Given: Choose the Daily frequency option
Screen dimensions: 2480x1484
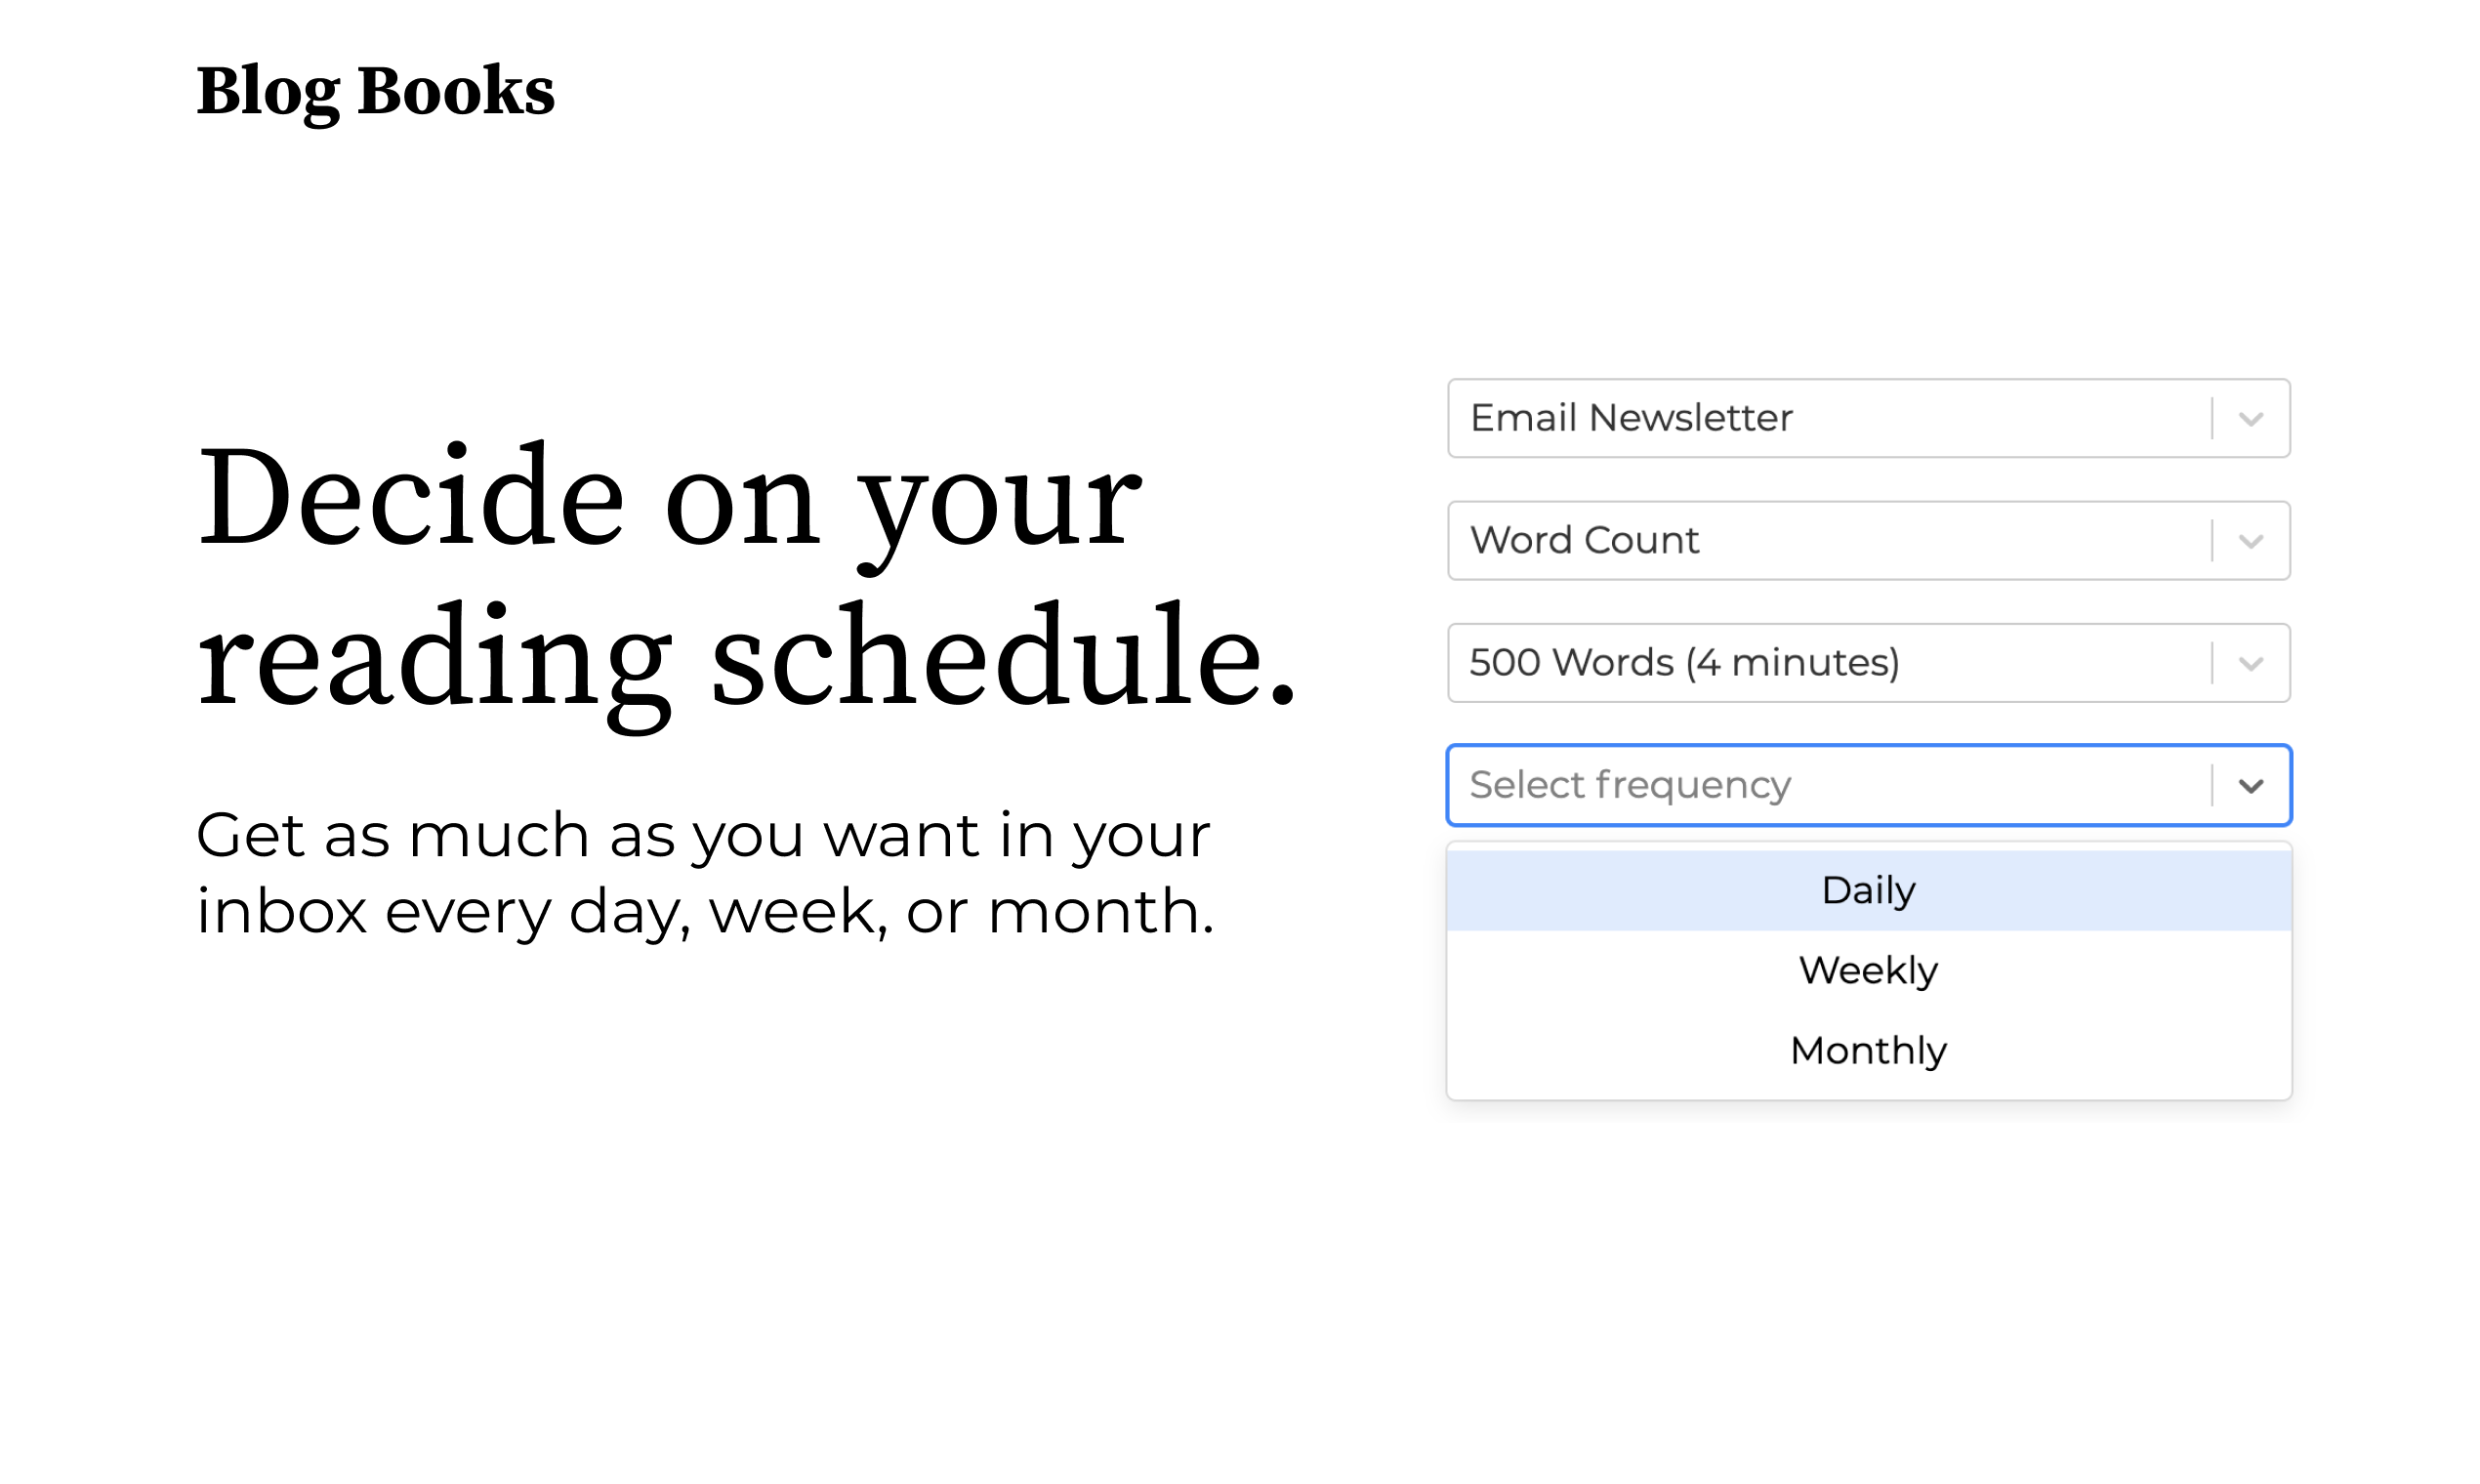Looking at the screenshot, I should pos(1868,890).
